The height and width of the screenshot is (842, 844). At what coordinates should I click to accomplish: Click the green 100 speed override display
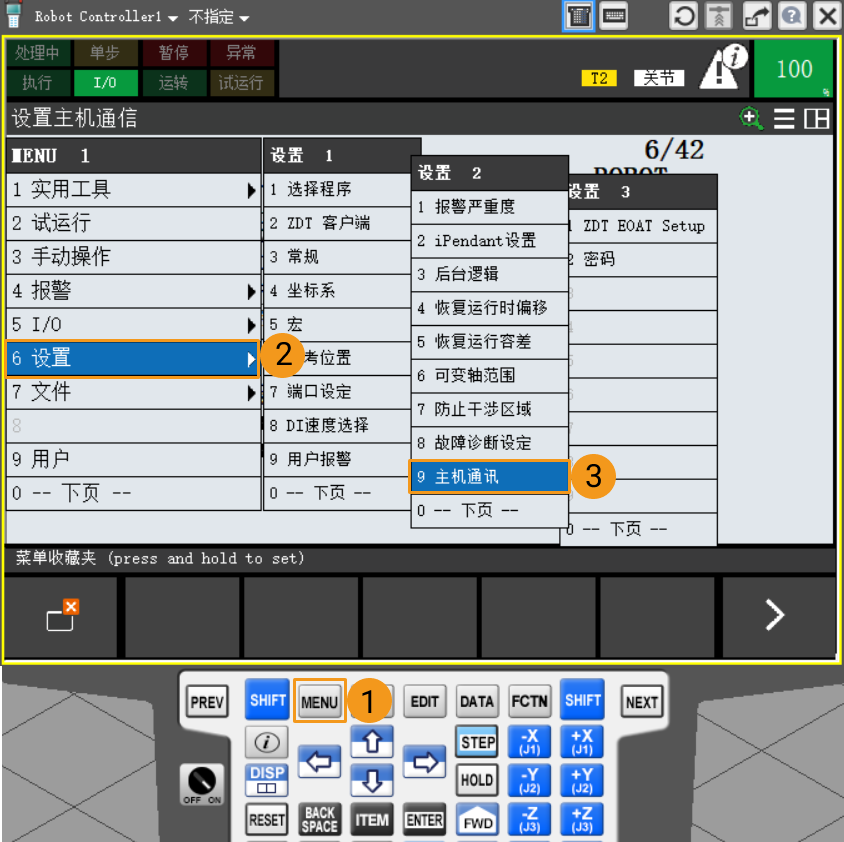tap(794, 68)
